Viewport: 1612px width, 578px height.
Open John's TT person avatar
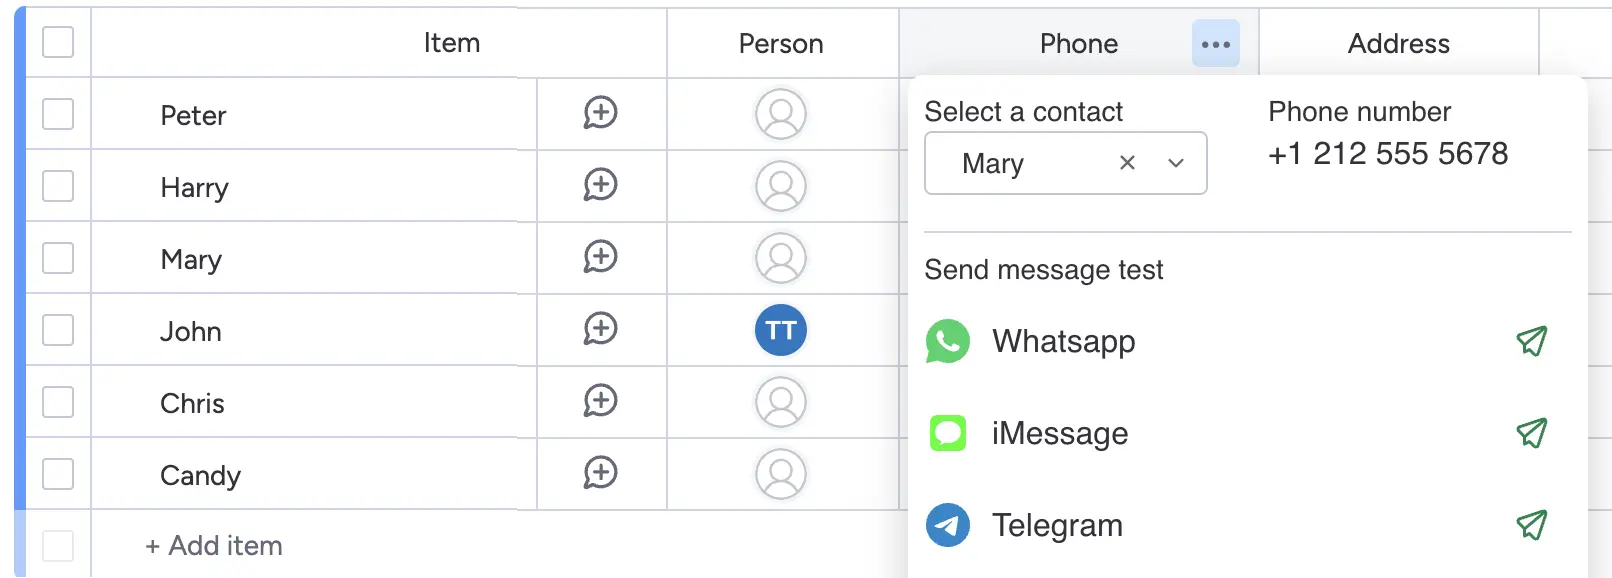point(781,330)
